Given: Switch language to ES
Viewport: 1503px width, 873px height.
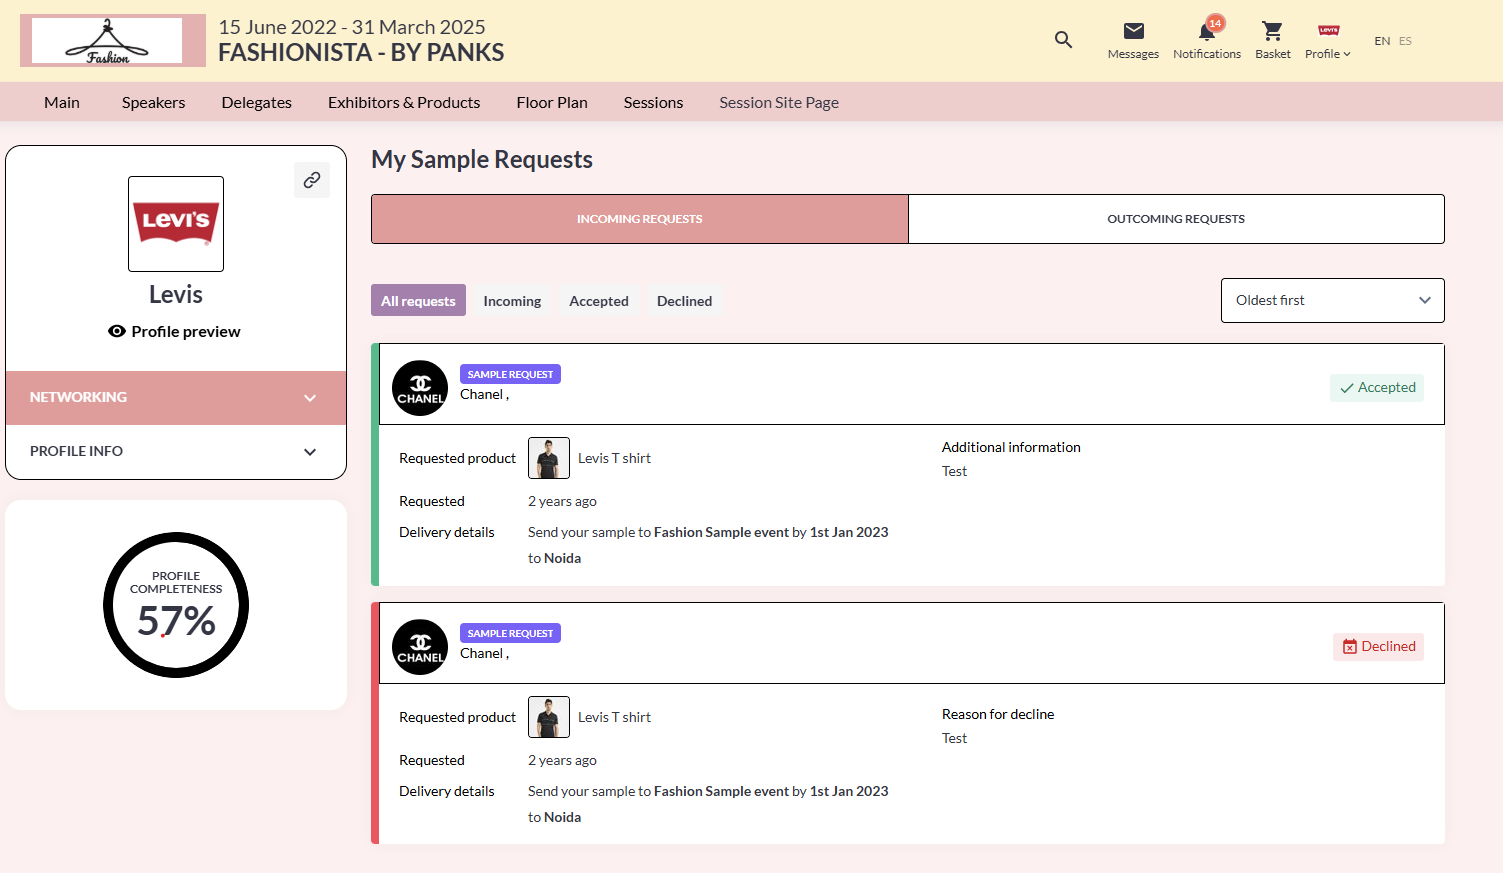Looking at the screenshot, I should point(1405,41).
